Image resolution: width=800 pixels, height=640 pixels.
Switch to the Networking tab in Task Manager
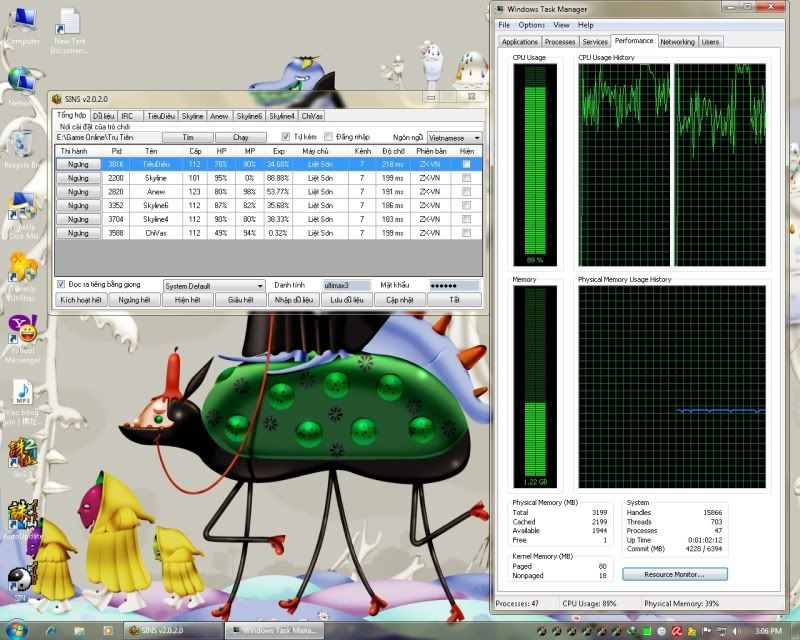[677, 42]
